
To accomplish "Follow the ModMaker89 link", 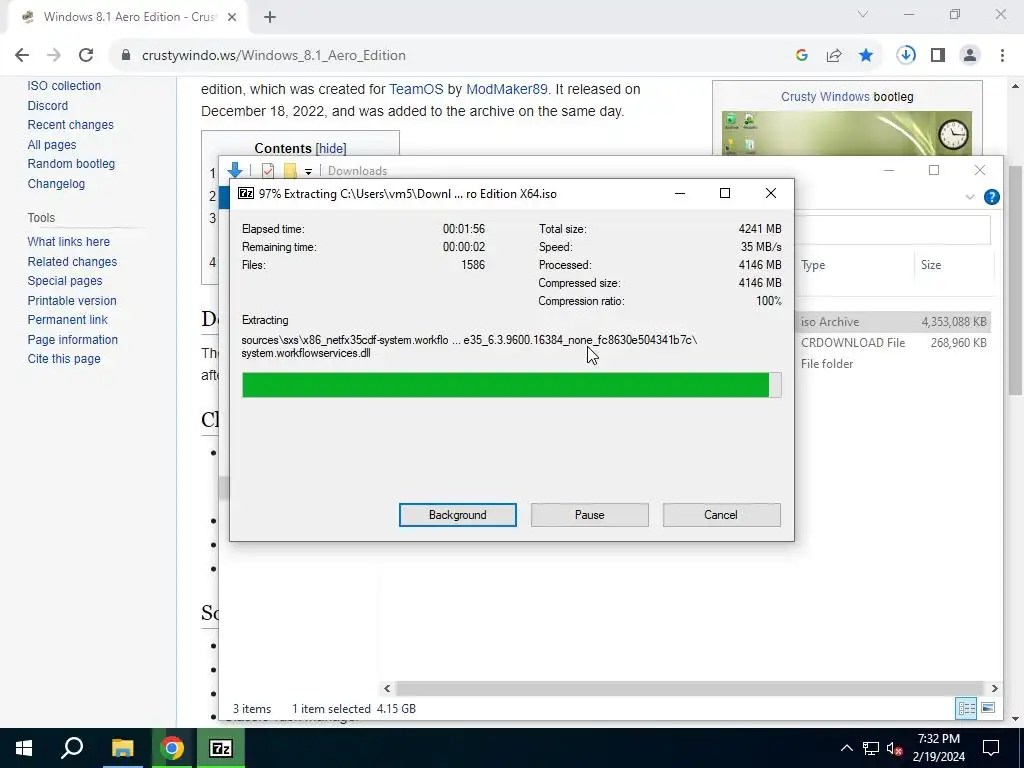I will 507,89.
